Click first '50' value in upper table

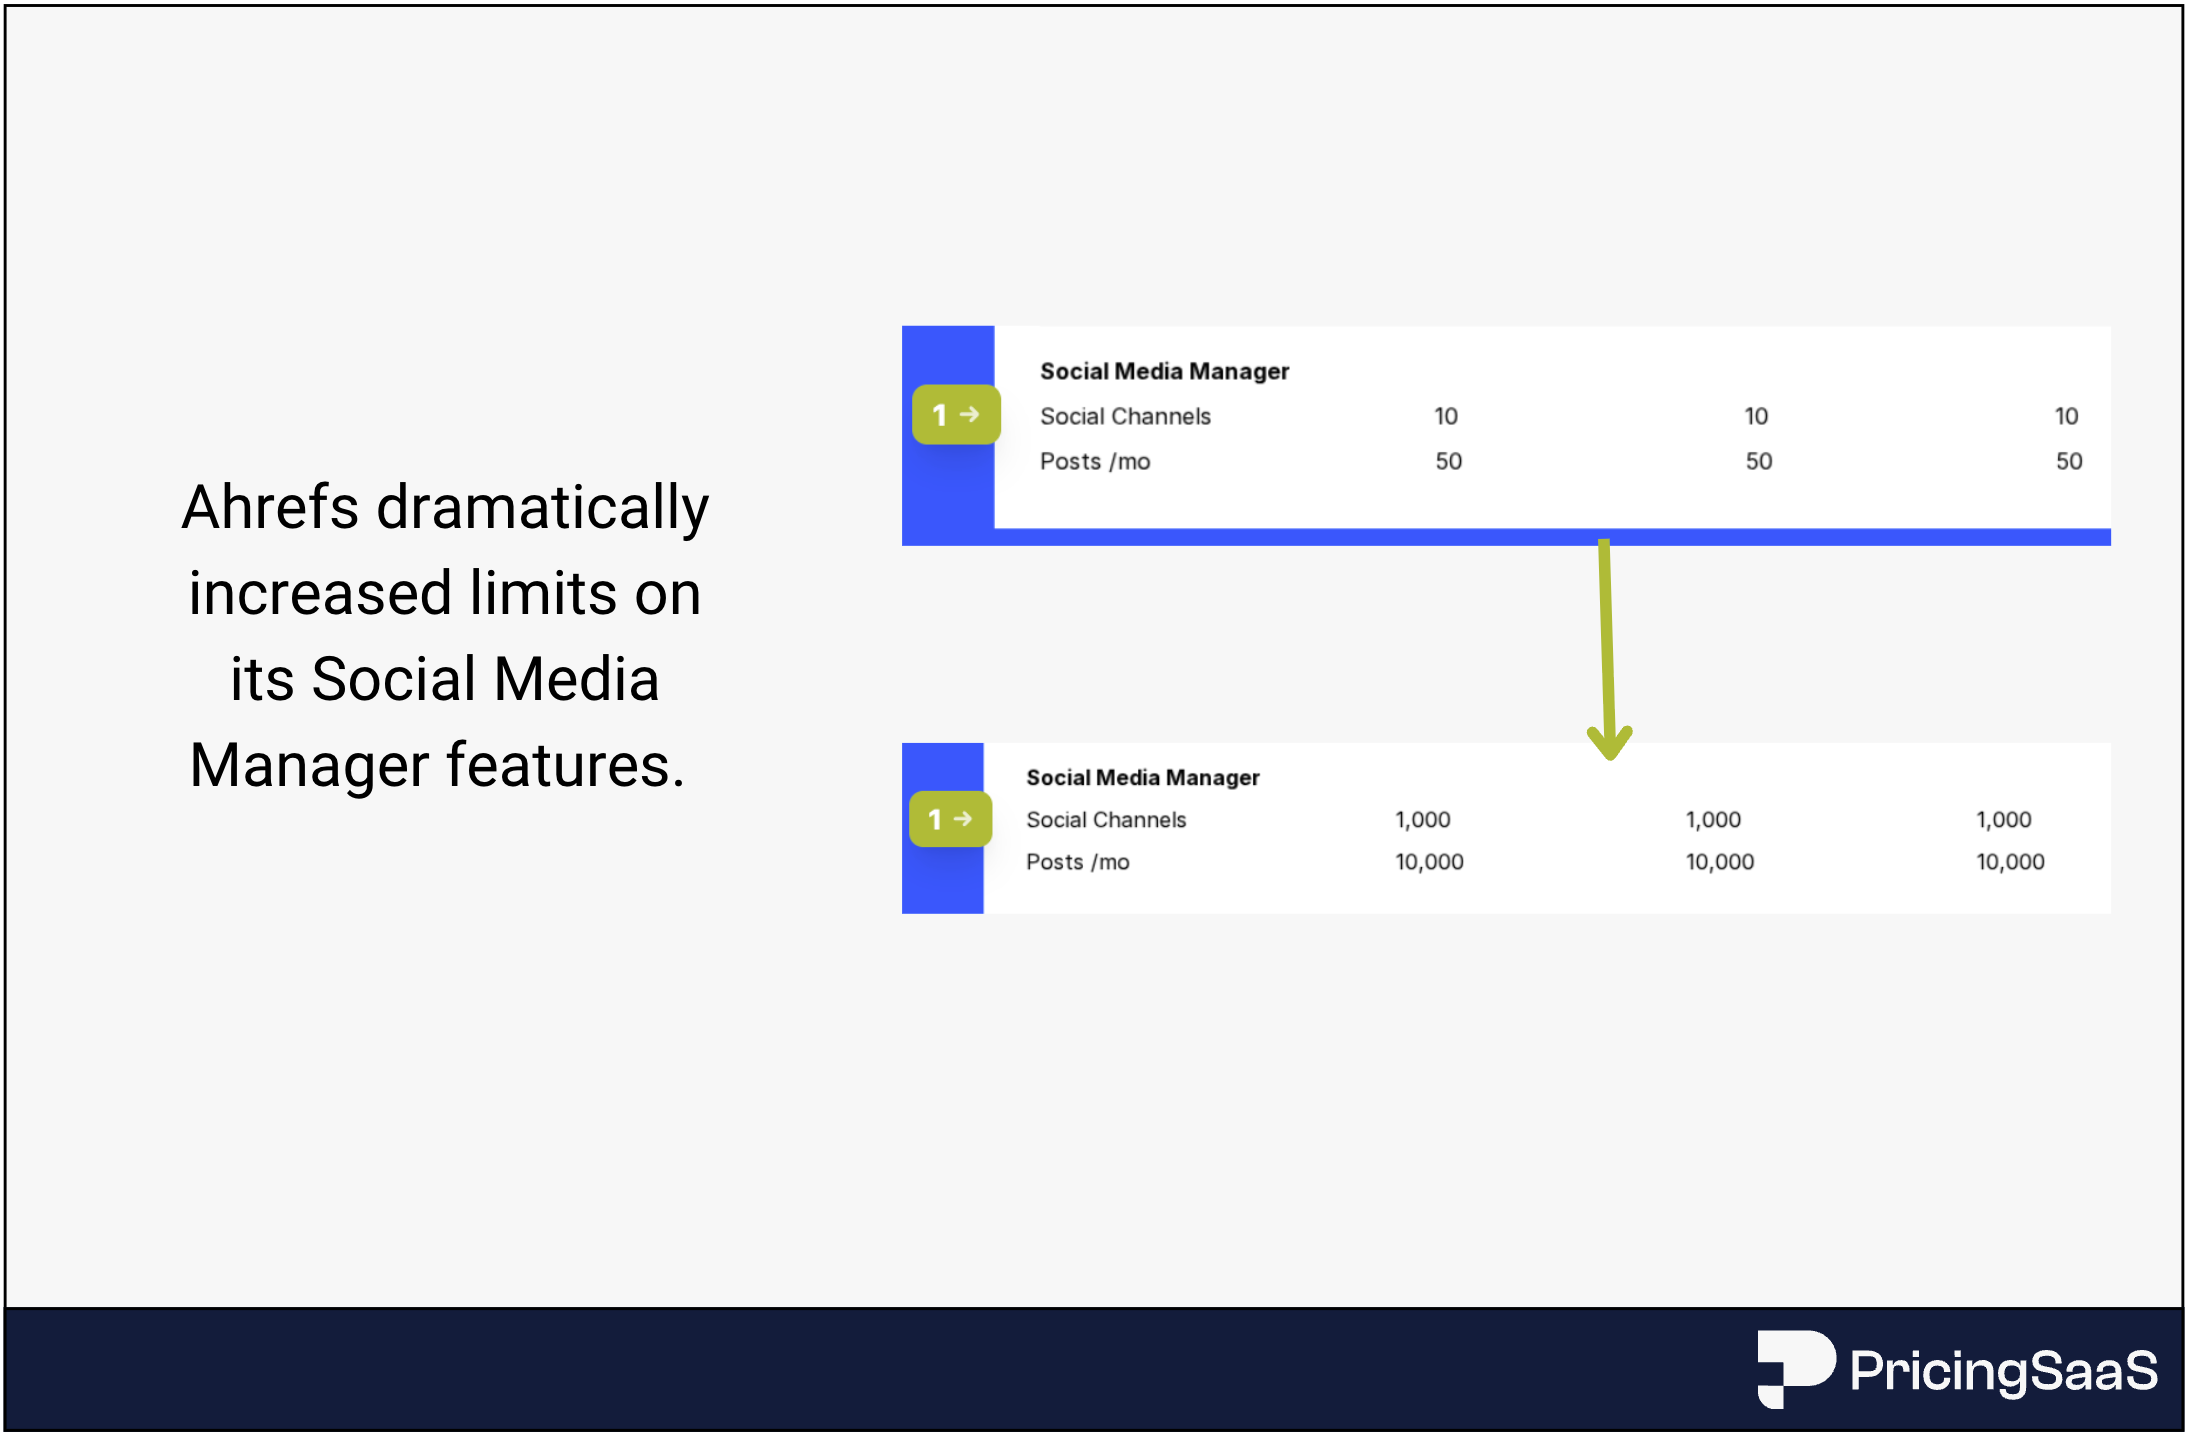click(x=1448, y=461)
